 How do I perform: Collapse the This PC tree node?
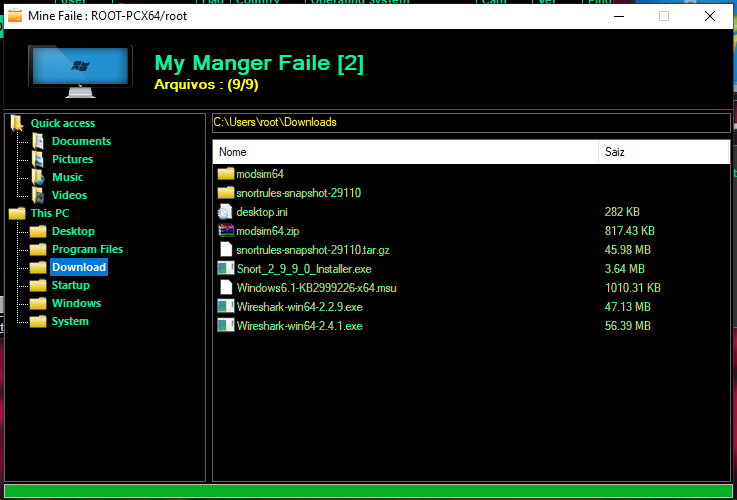49,213
